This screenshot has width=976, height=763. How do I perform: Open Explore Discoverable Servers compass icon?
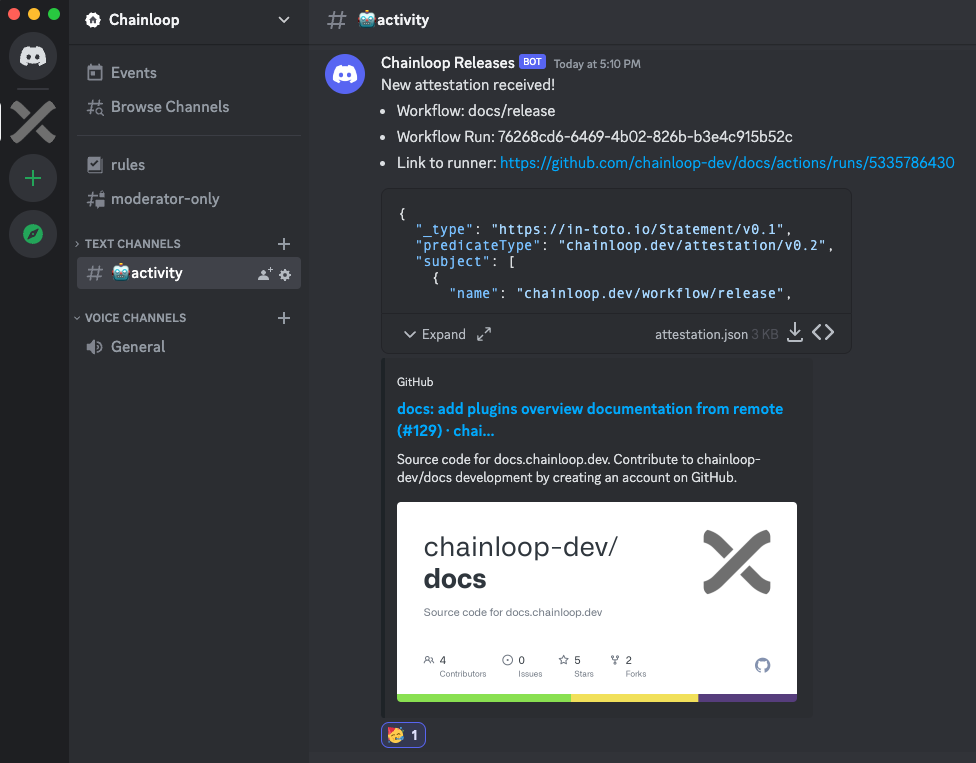coord(33,234)
